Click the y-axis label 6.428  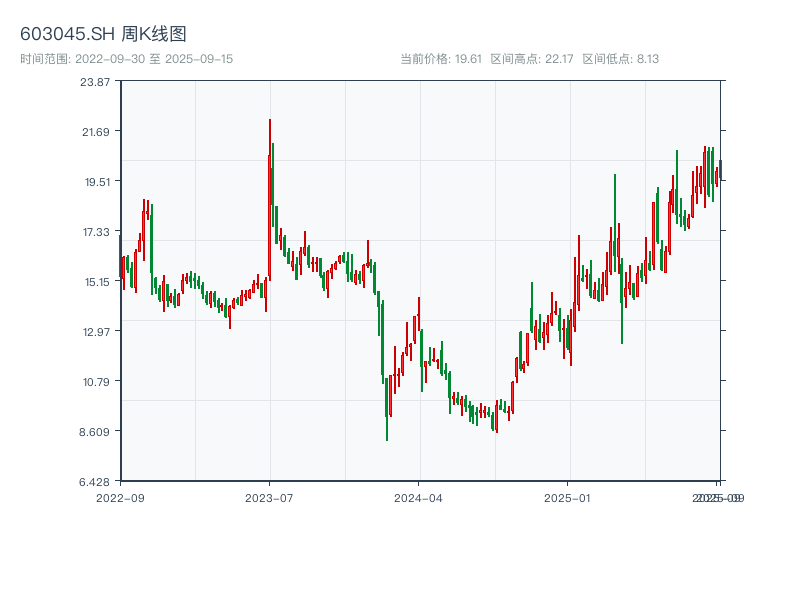94,482
